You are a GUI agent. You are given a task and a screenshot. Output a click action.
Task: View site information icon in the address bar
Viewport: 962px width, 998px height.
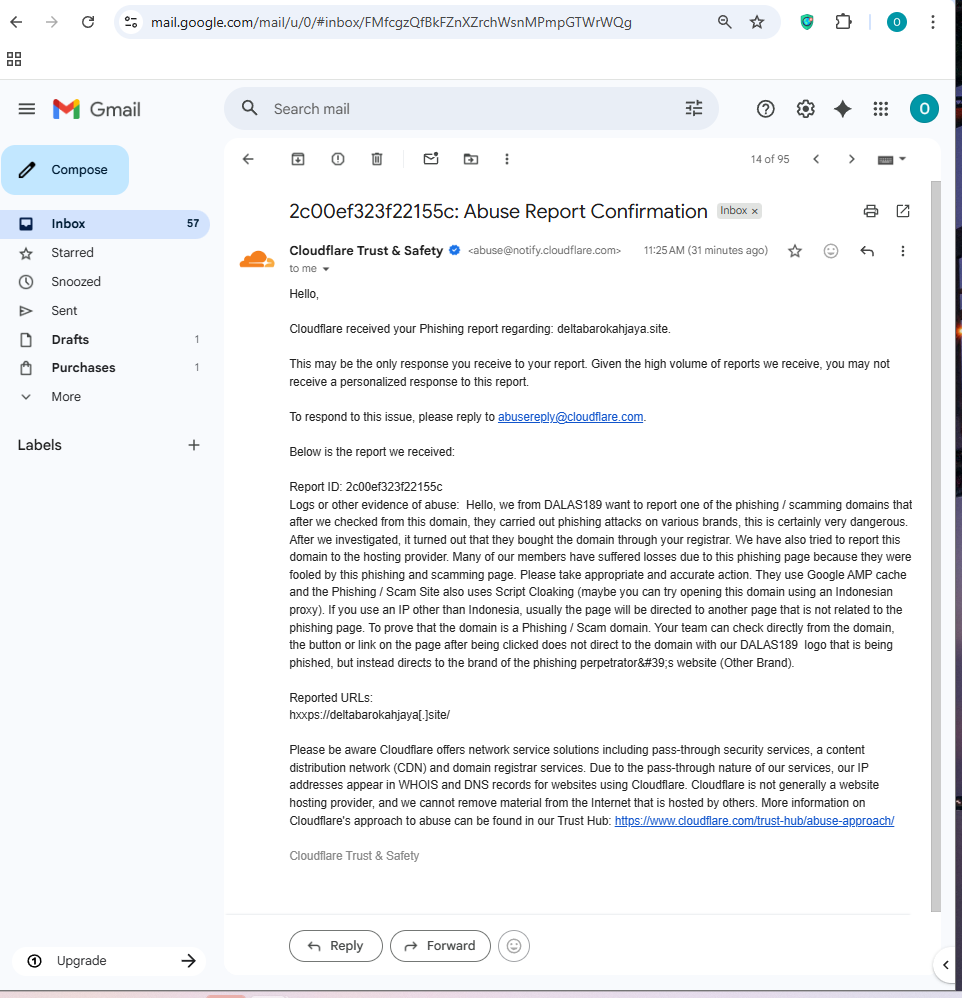[x=131, y=22]
